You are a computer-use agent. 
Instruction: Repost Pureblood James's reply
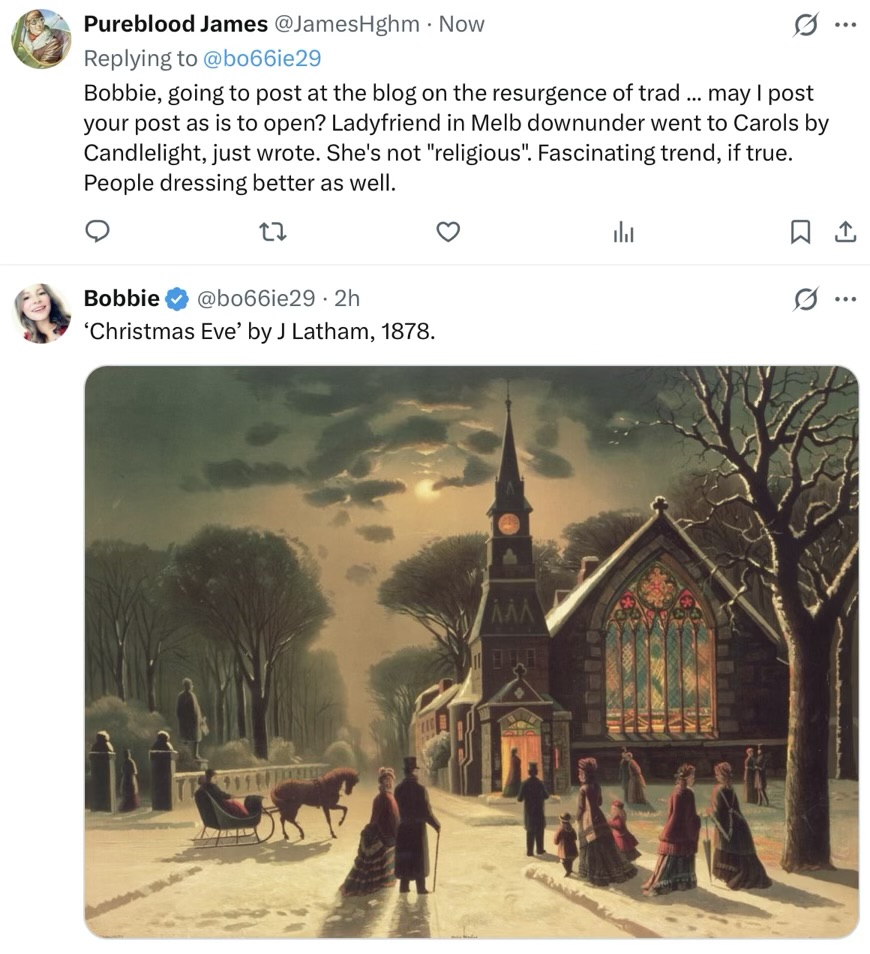[x=273, y=232]
